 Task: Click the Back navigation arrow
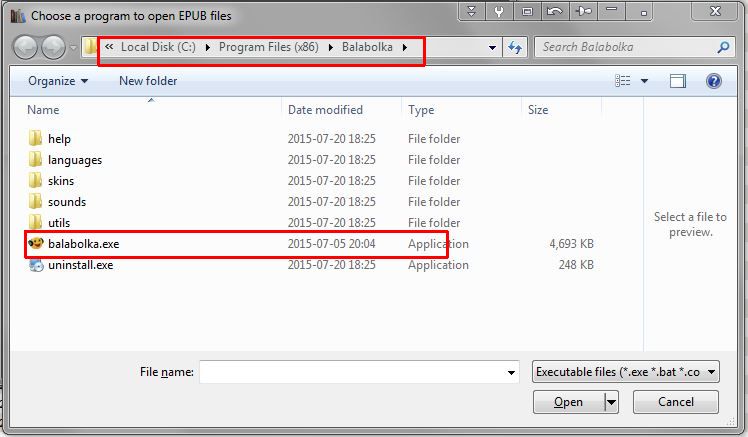[x=25, y=47]
